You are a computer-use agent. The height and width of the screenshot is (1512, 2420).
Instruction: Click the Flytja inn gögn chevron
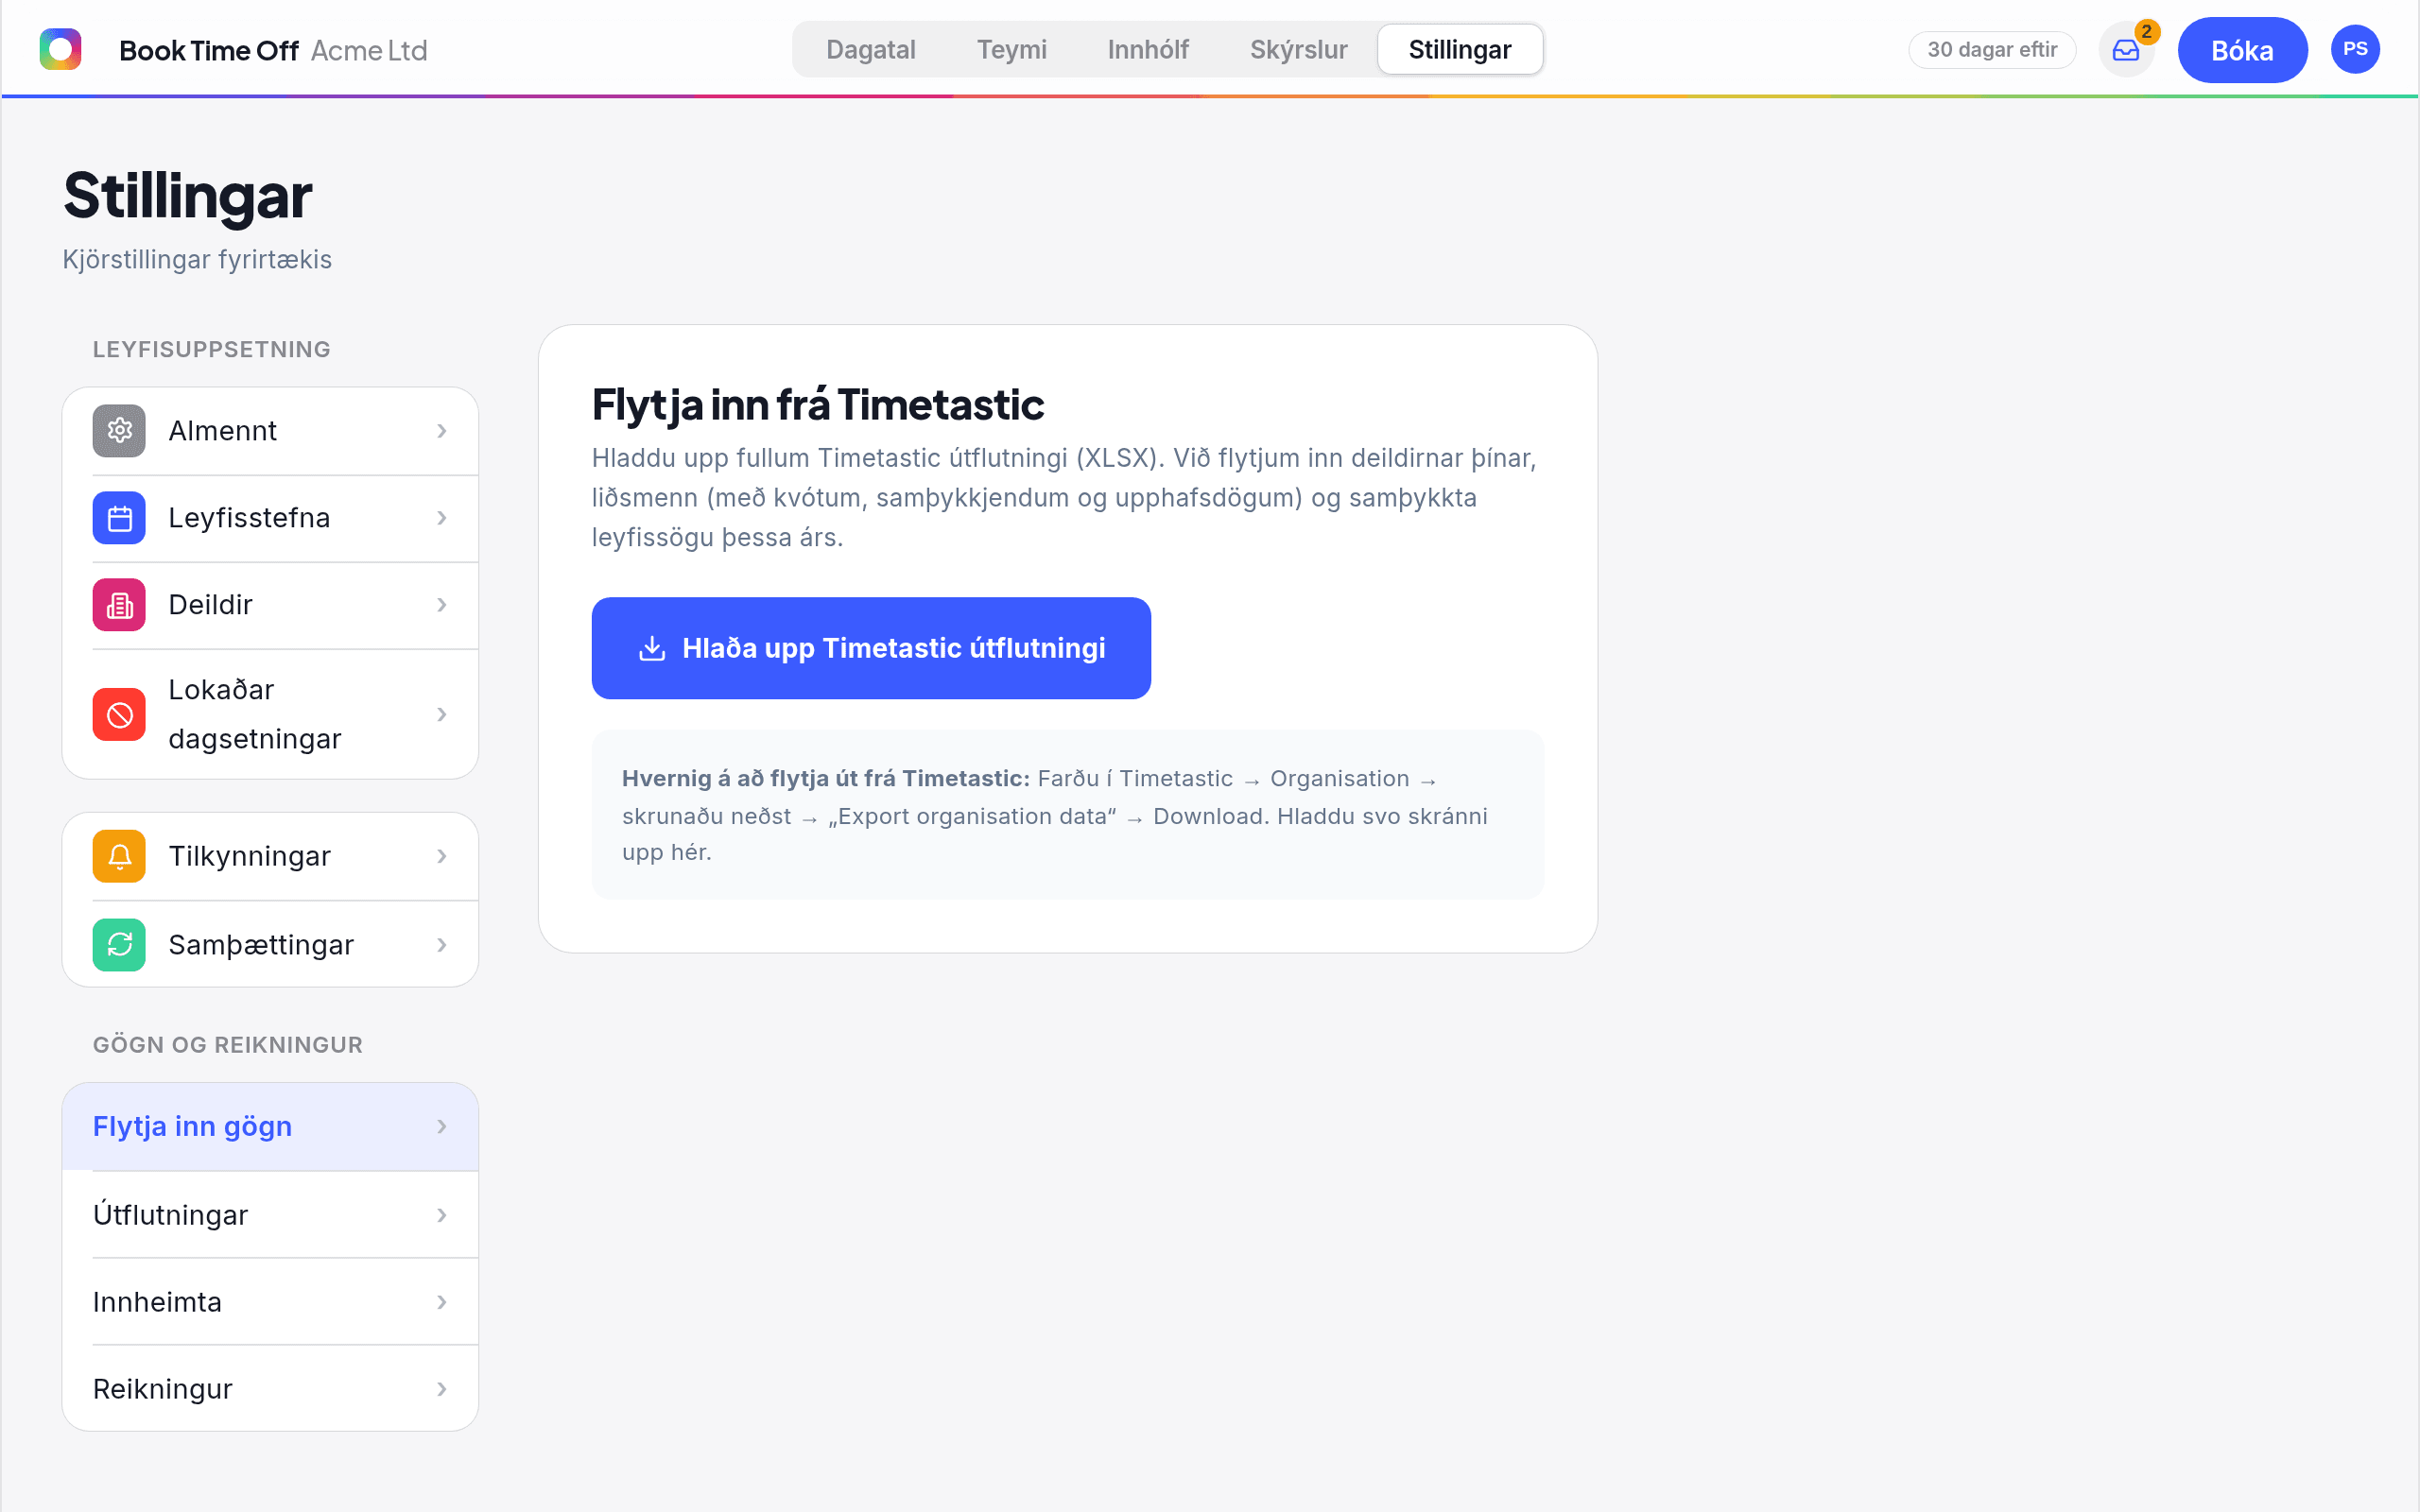click(x=442, y=1127)
